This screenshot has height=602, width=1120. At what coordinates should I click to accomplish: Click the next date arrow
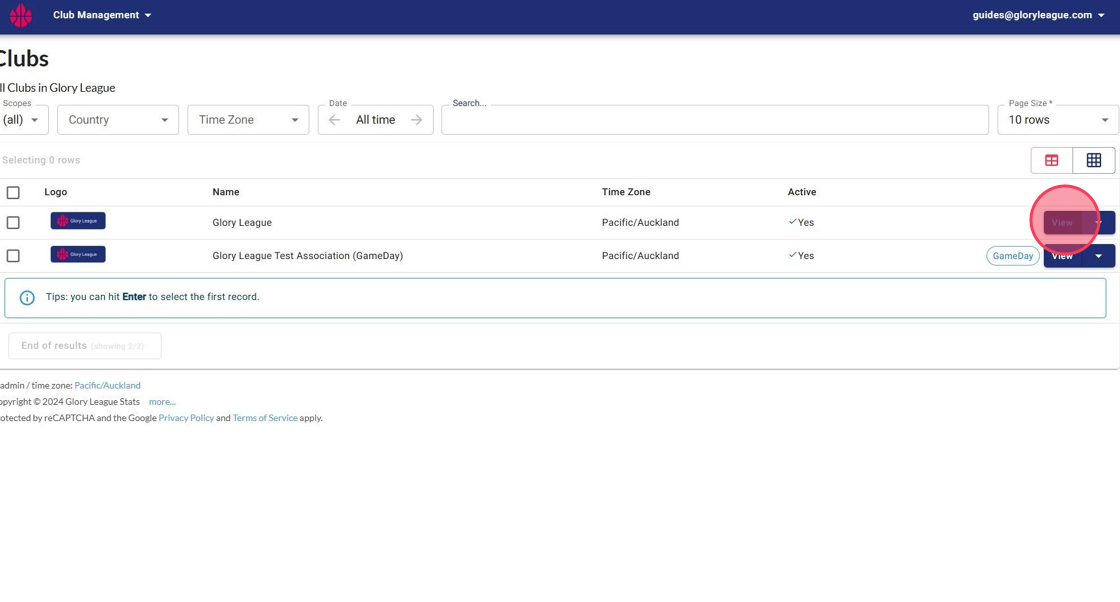click(x=416, y=120)
